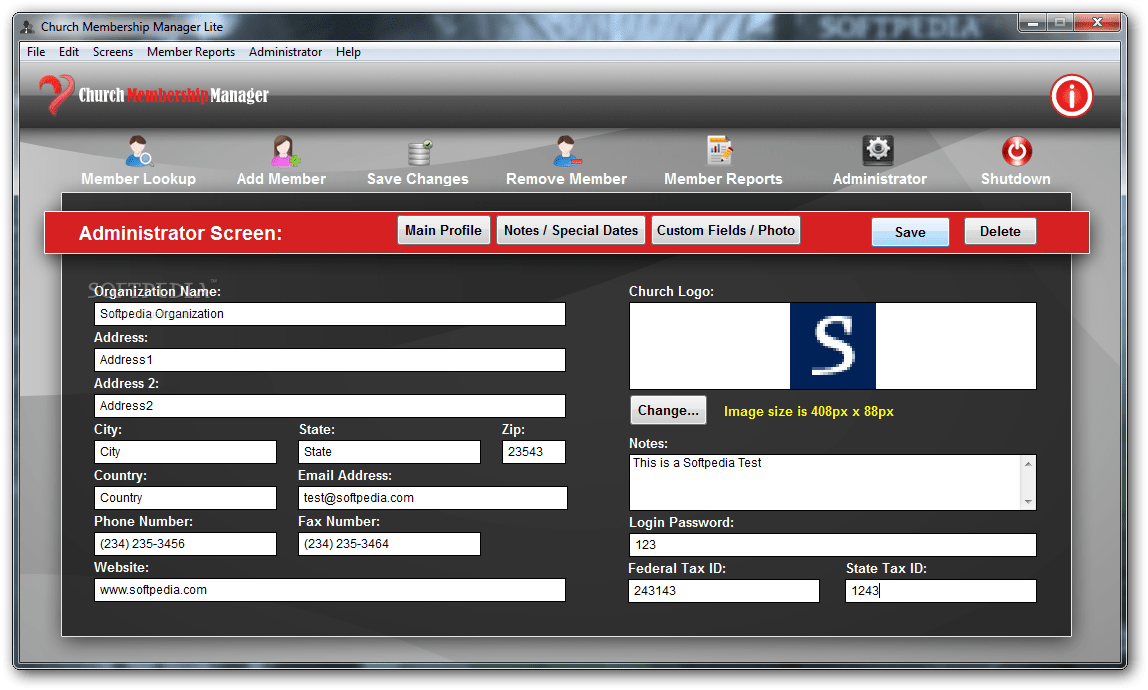Click the State input field
Screen dimensions: 1148x690
coord(390,452)
